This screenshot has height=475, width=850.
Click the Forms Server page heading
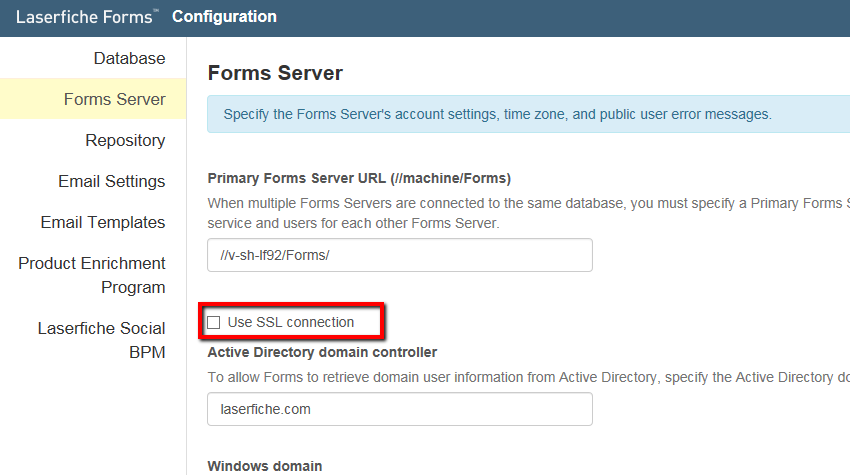pos(275,73)
